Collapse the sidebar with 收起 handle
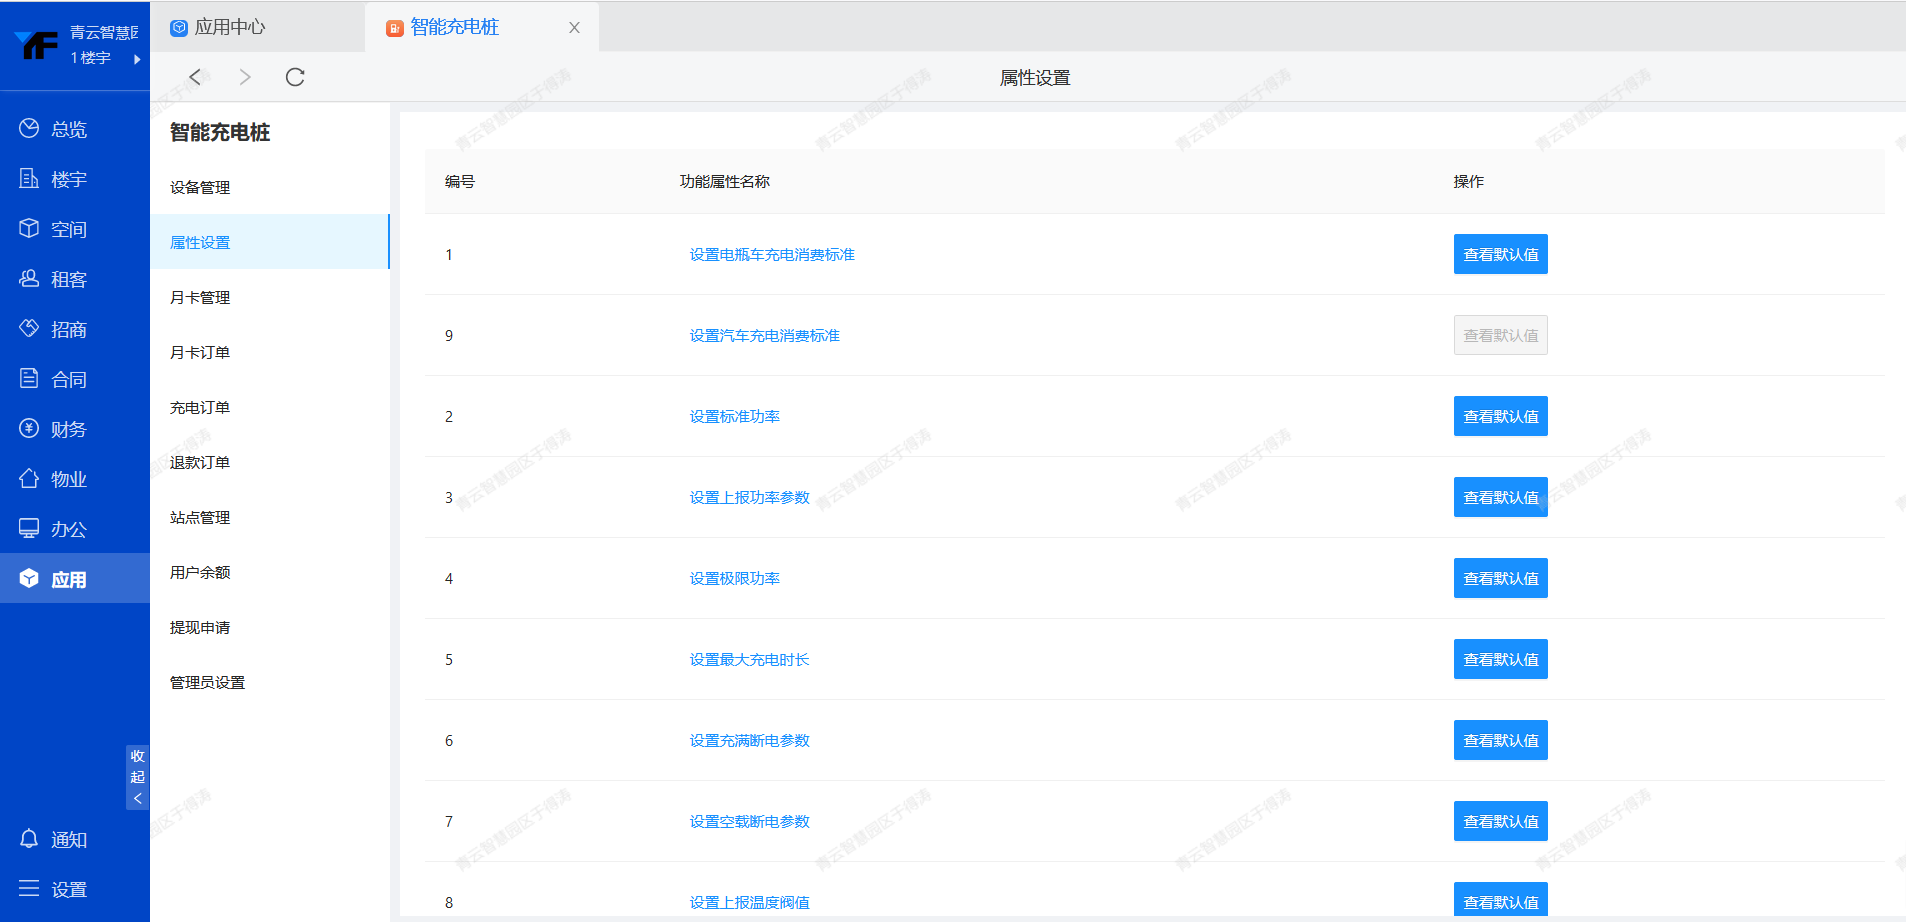The height and width of the screenshot is (922, 1906). 137,777
